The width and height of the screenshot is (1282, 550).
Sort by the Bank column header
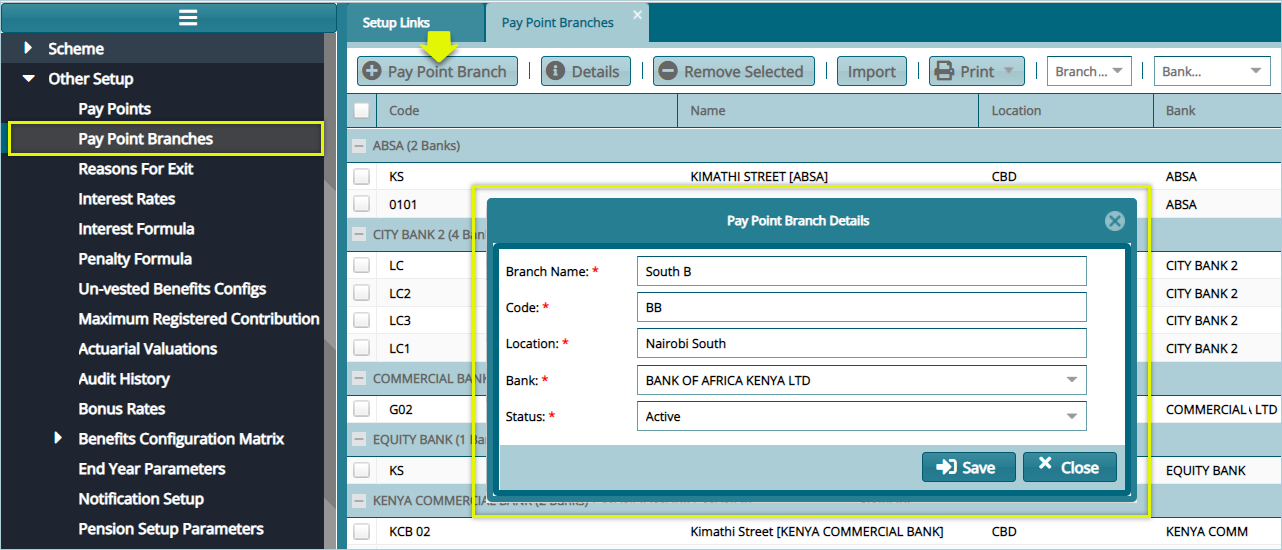1217,111
